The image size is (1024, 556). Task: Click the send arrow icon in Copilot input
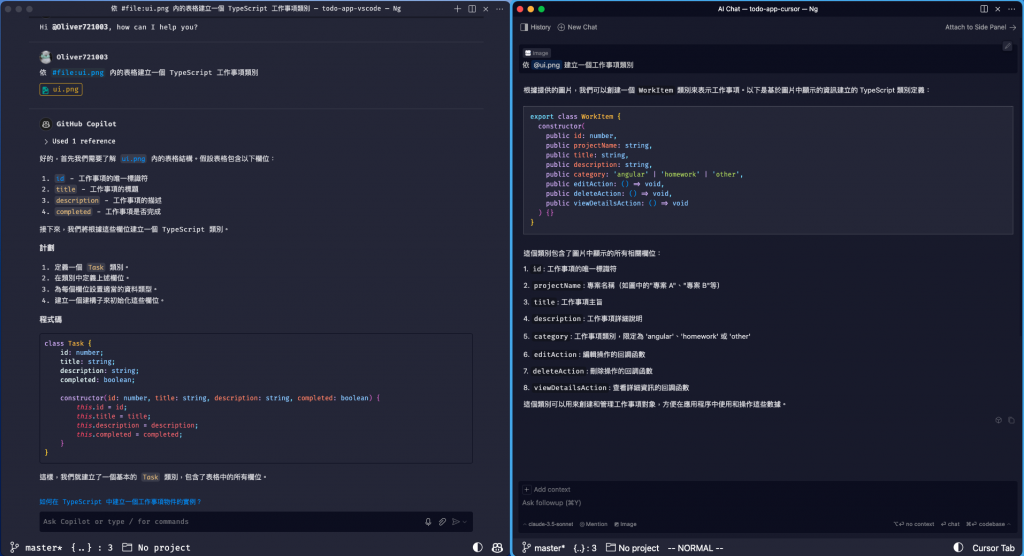pos(456,521)
